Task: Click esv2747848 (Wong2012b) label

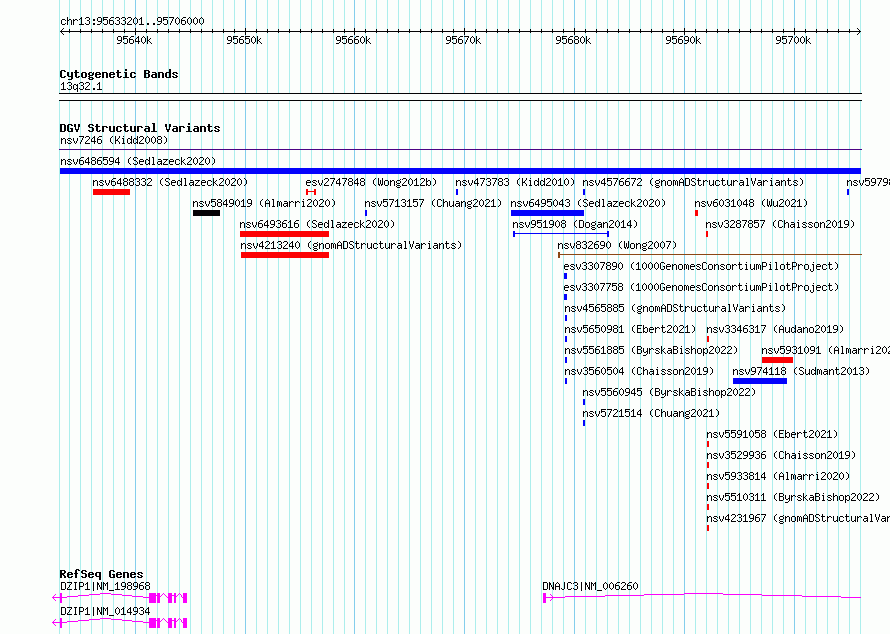Action: click(371, 182)
